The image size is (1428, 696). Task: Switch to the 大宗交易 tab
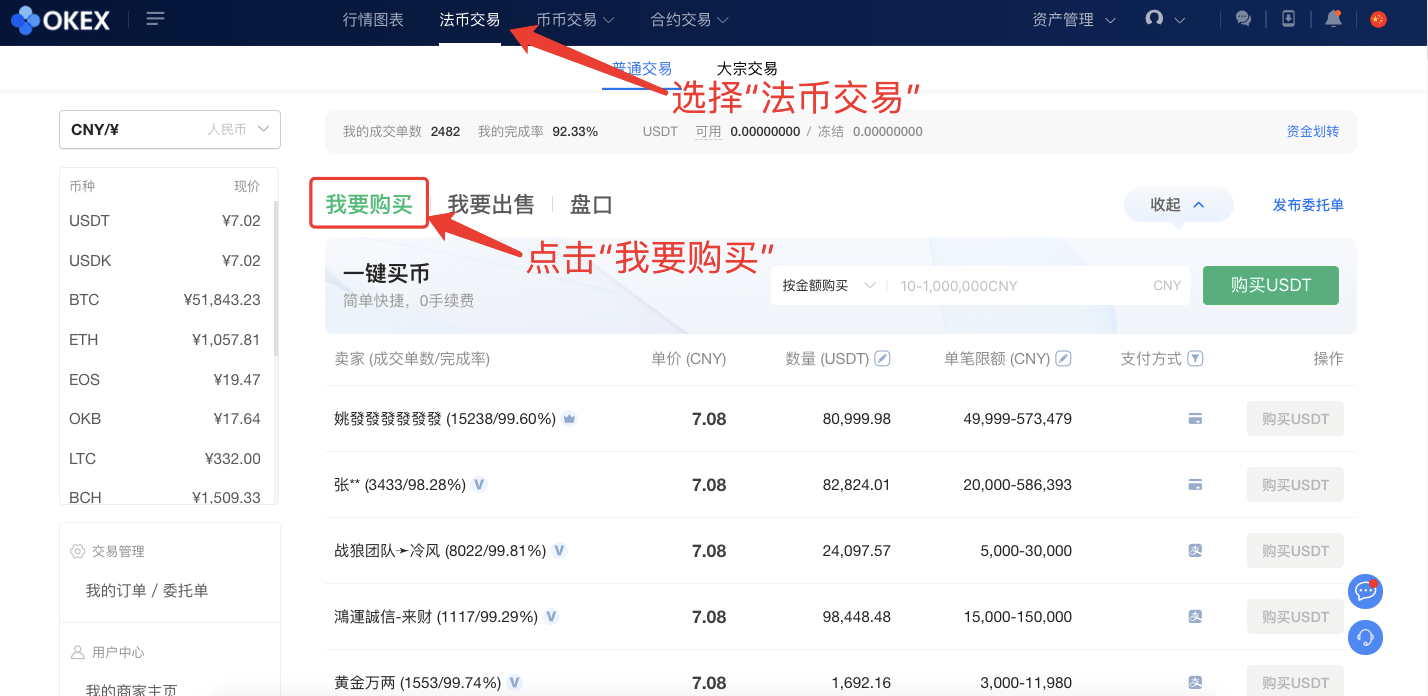747,69
